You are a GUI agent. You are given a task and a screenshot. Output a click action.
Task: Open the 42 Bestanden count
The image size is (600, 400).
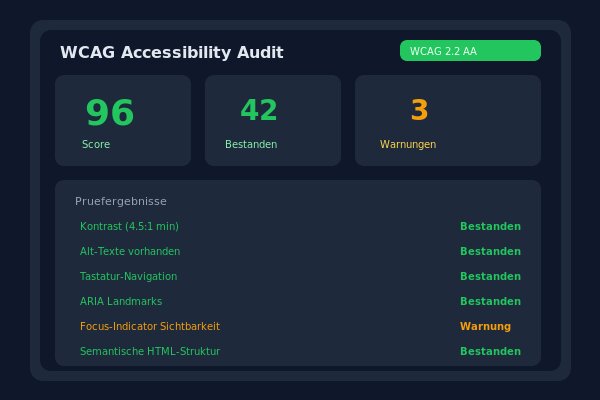coord(259,110)
